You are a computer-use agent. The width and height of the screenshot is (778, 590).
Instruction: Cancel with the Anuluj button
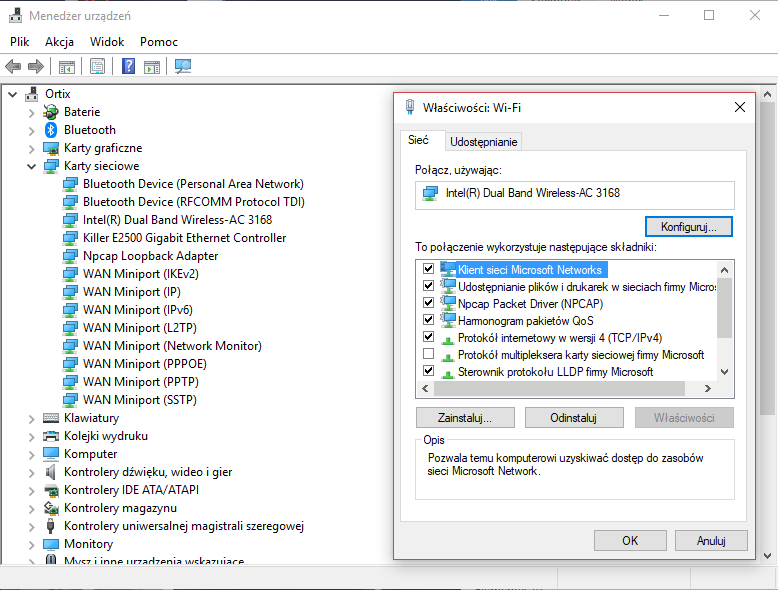pos(711,540)
